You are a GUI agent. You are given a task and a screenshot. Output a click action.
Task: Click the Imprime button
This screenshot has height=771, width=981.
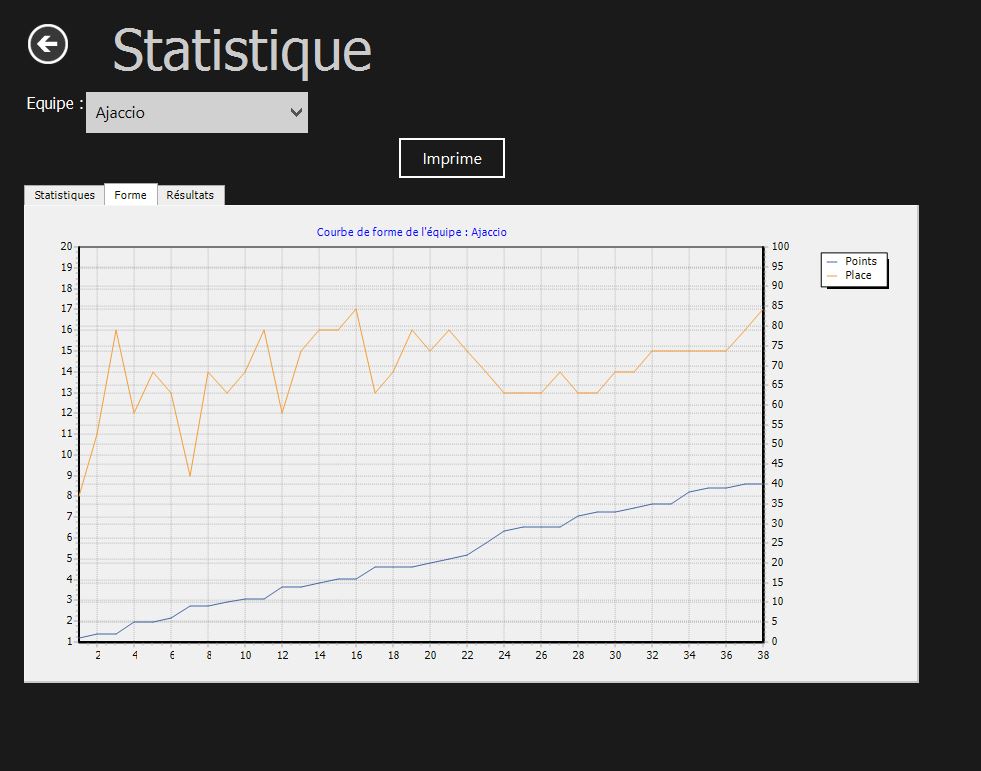point(452,158)
